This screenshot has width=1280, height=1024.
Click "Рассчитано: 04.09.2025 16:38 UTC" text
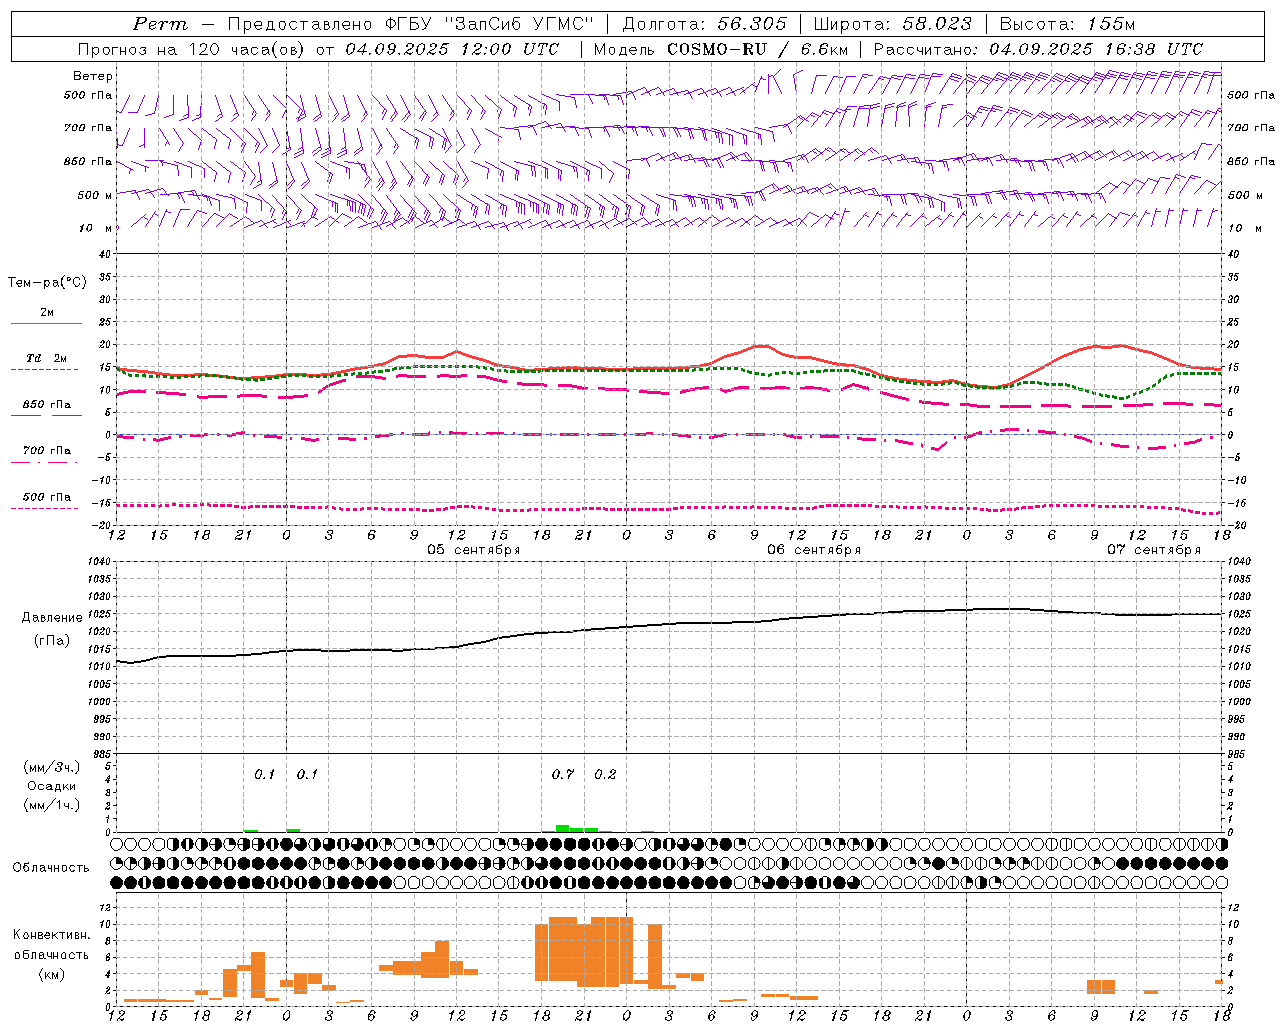pos(1037,49)
